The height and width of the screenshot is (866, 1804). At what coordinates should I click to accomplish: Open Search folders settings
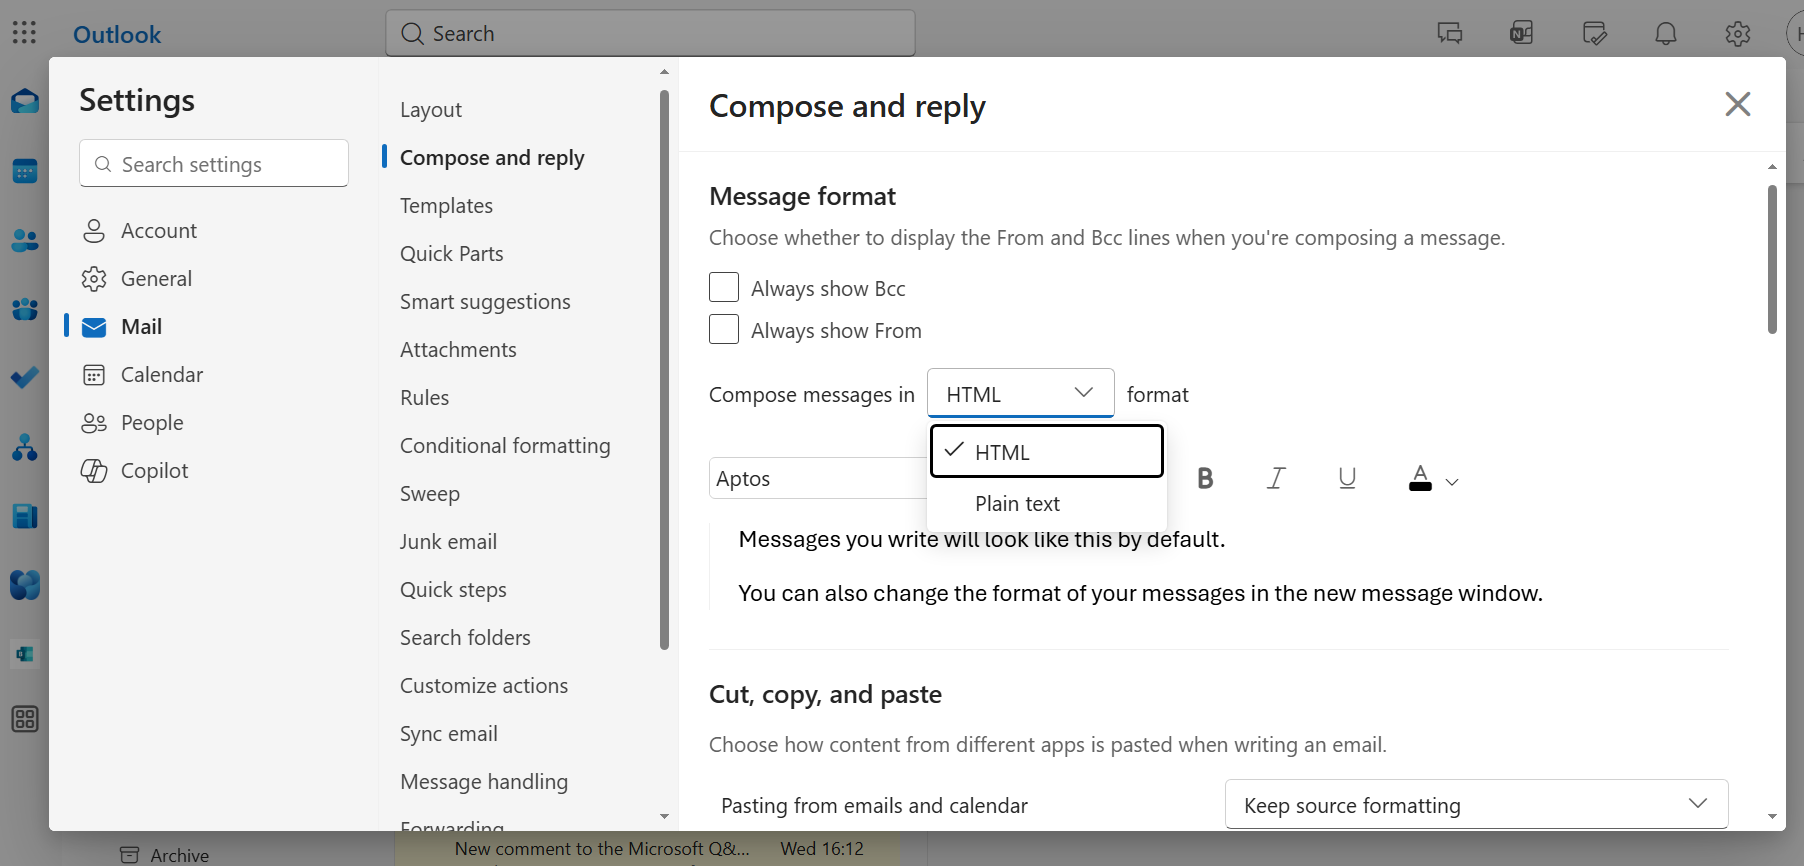[x=465, y=638]
